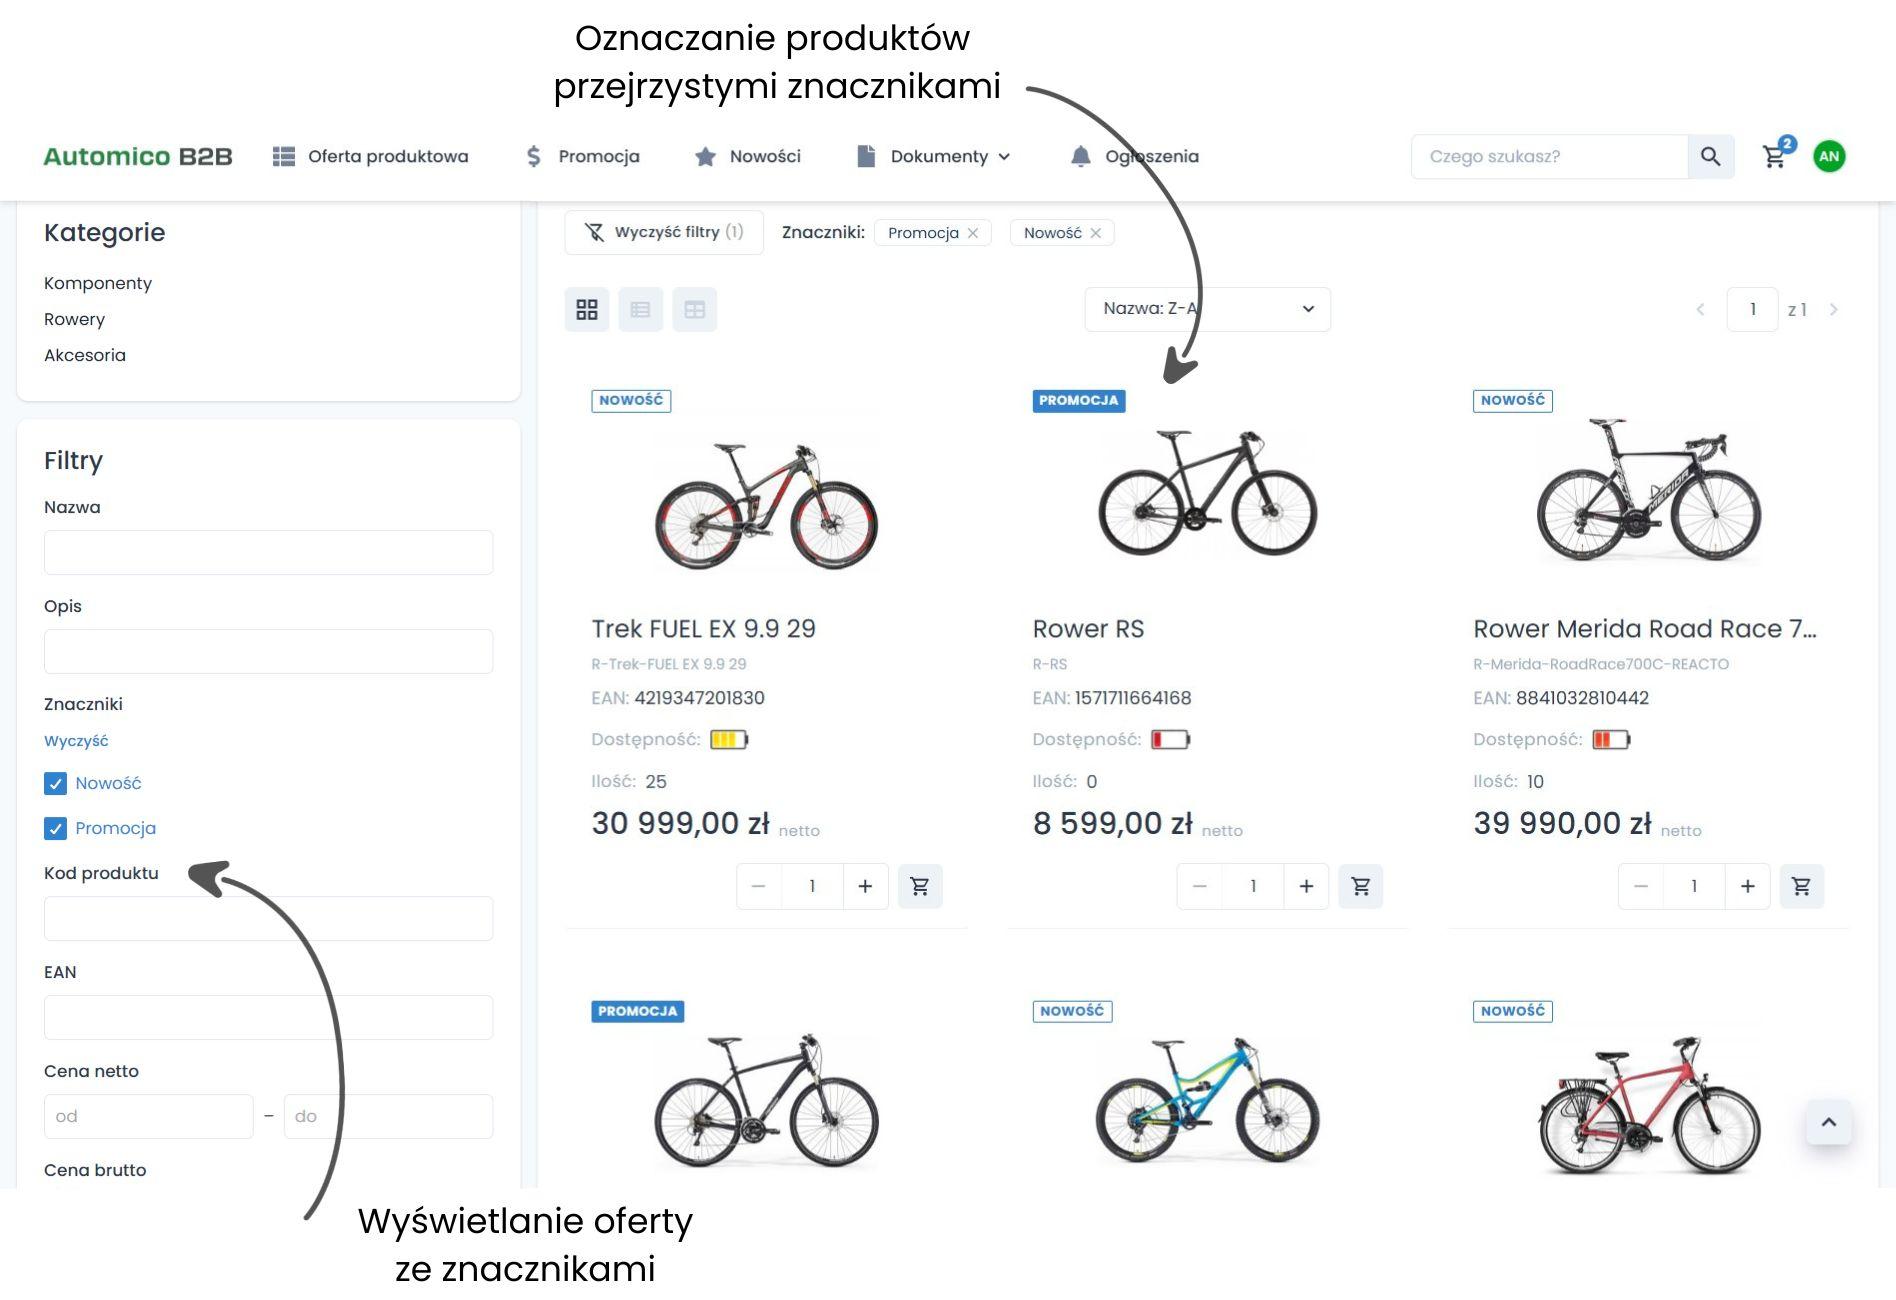Open Oferta produktowa menu item
Image resolution: width=1896 pixels, height=1300 pixels.
(x=371, y=157)
